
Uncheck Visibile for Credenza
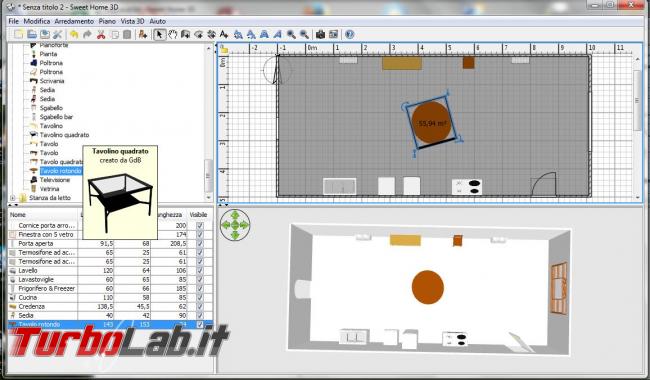200,307
